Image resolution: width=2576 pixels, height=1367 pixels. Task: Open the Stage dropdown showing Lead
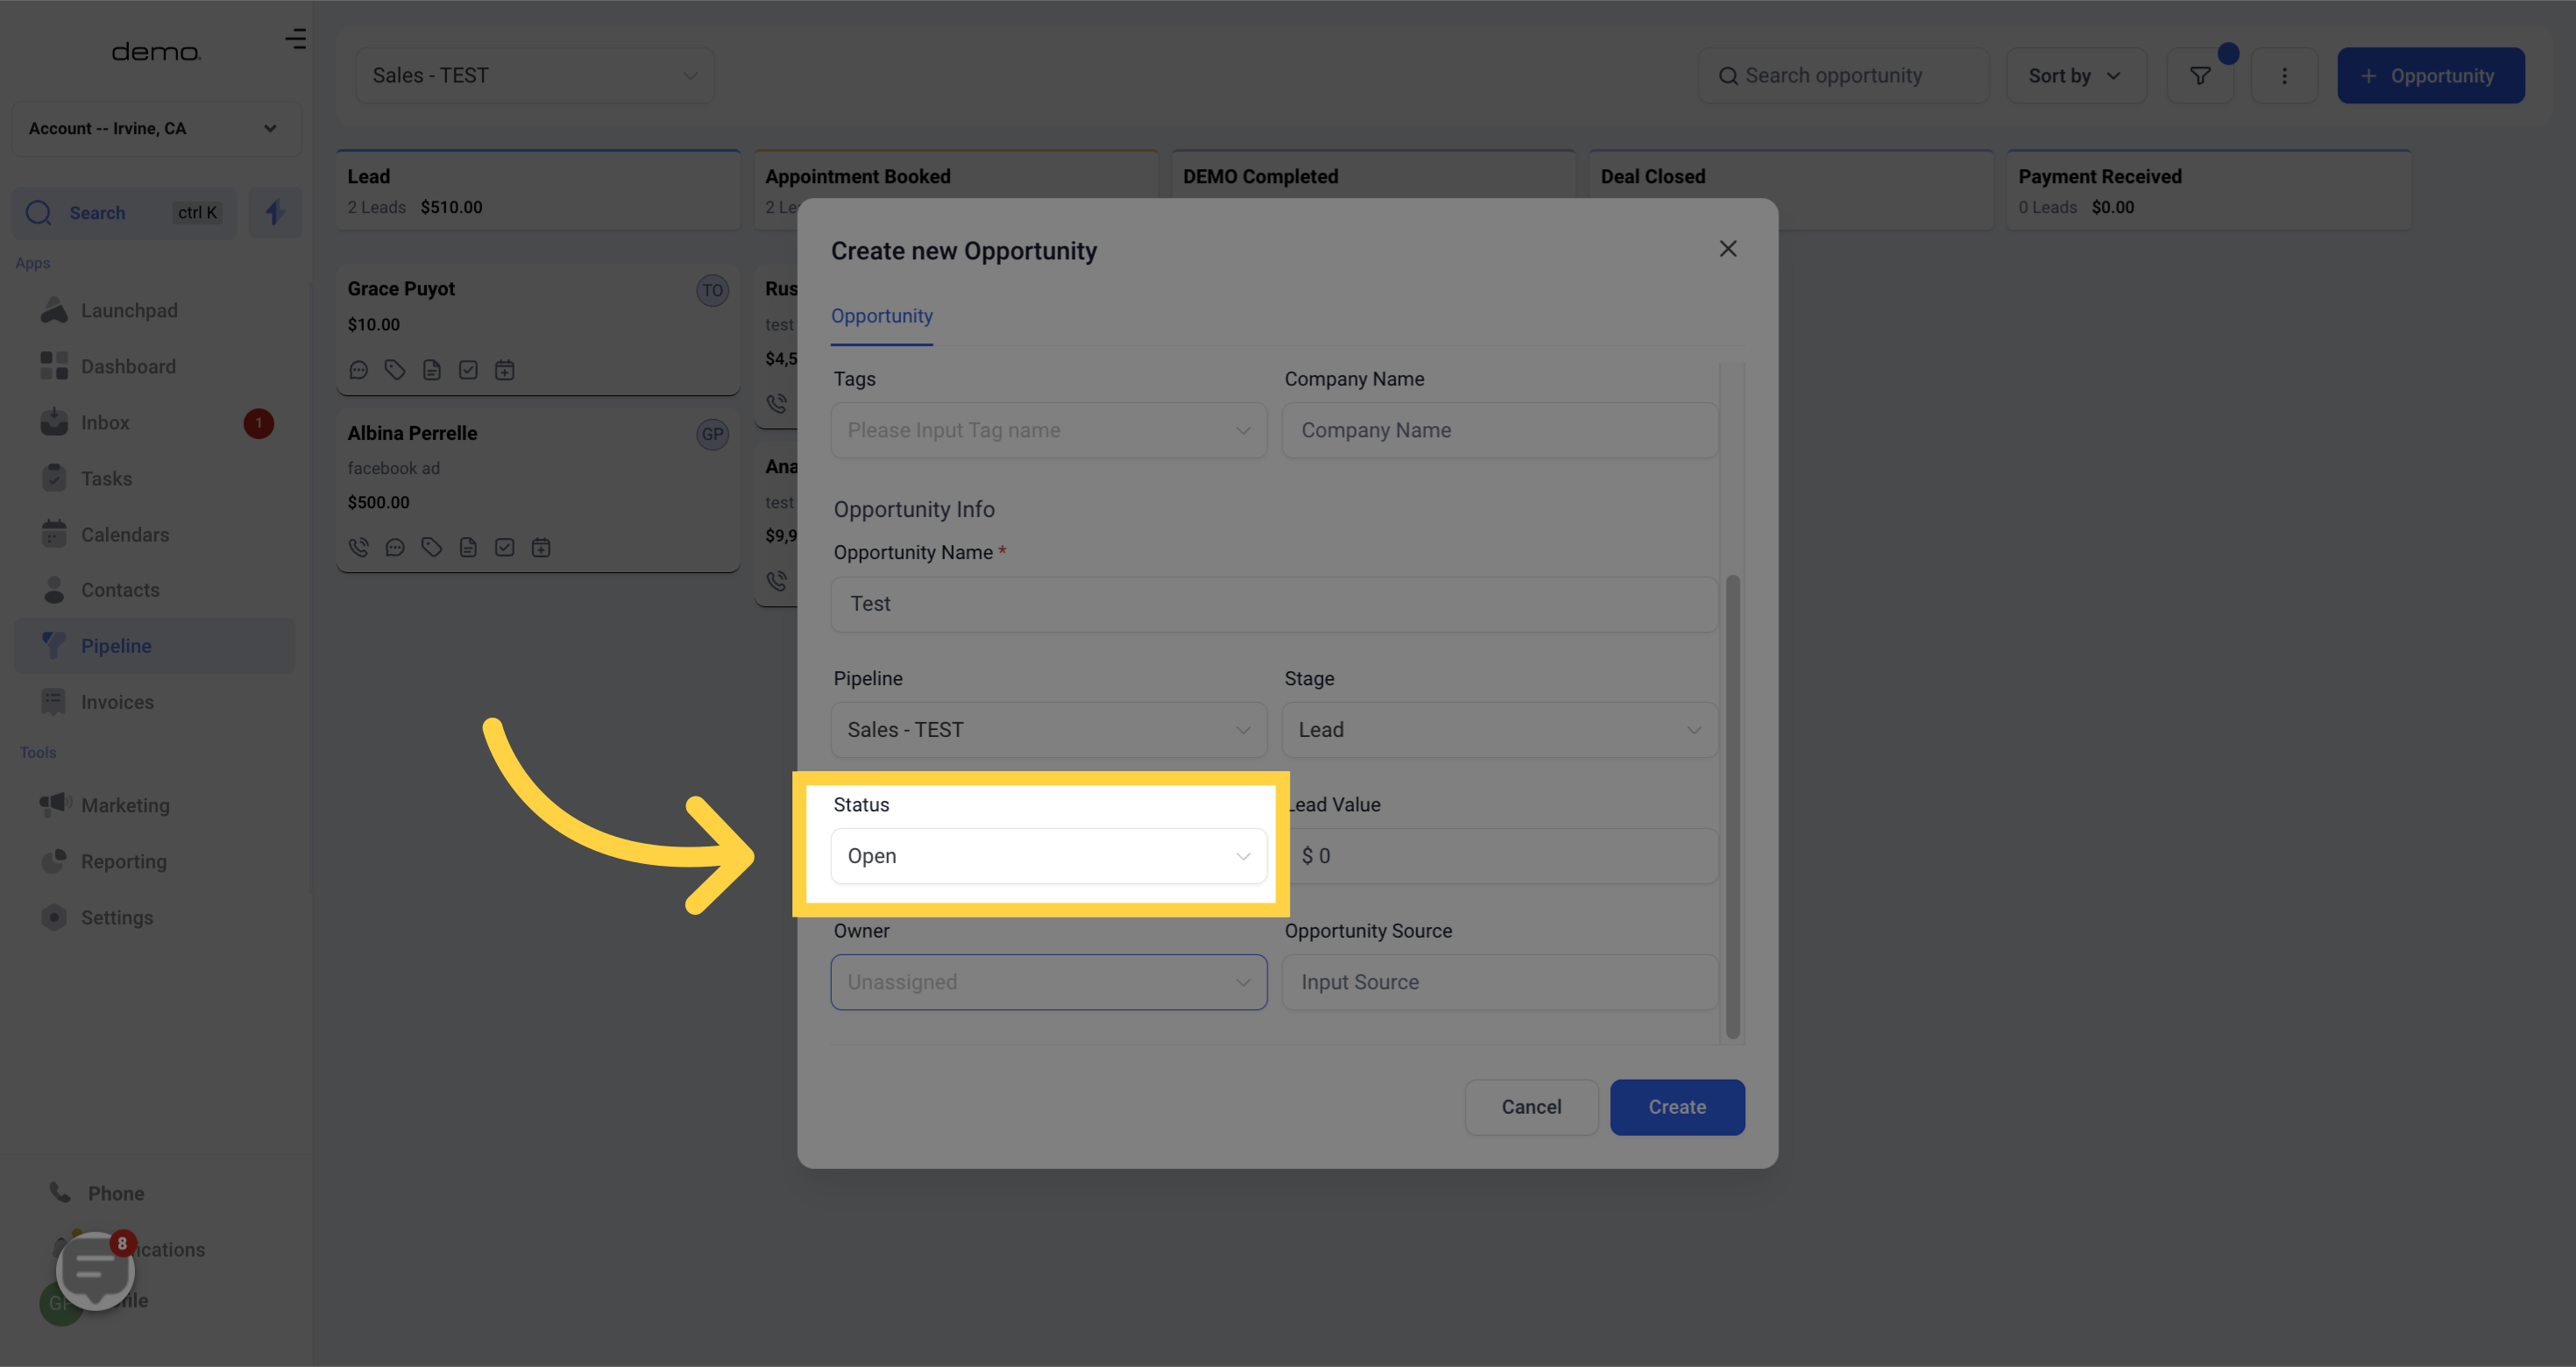(x=1498, y=730)
